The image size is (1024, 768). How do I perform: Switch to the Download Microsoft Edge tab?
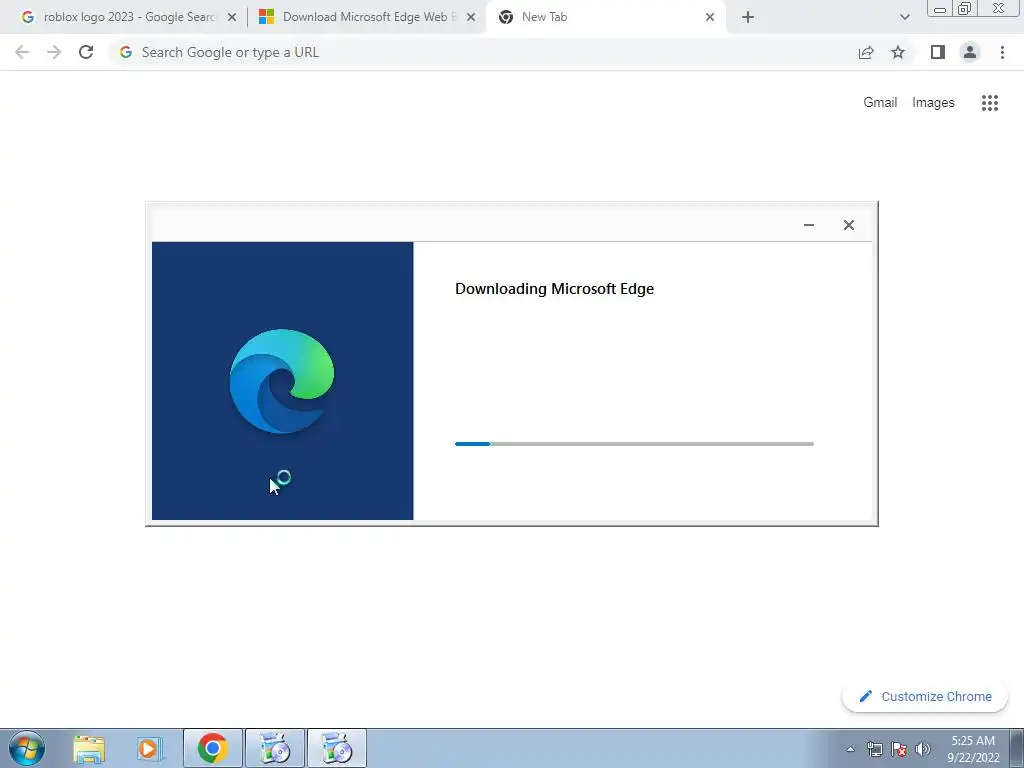[366, 17]
